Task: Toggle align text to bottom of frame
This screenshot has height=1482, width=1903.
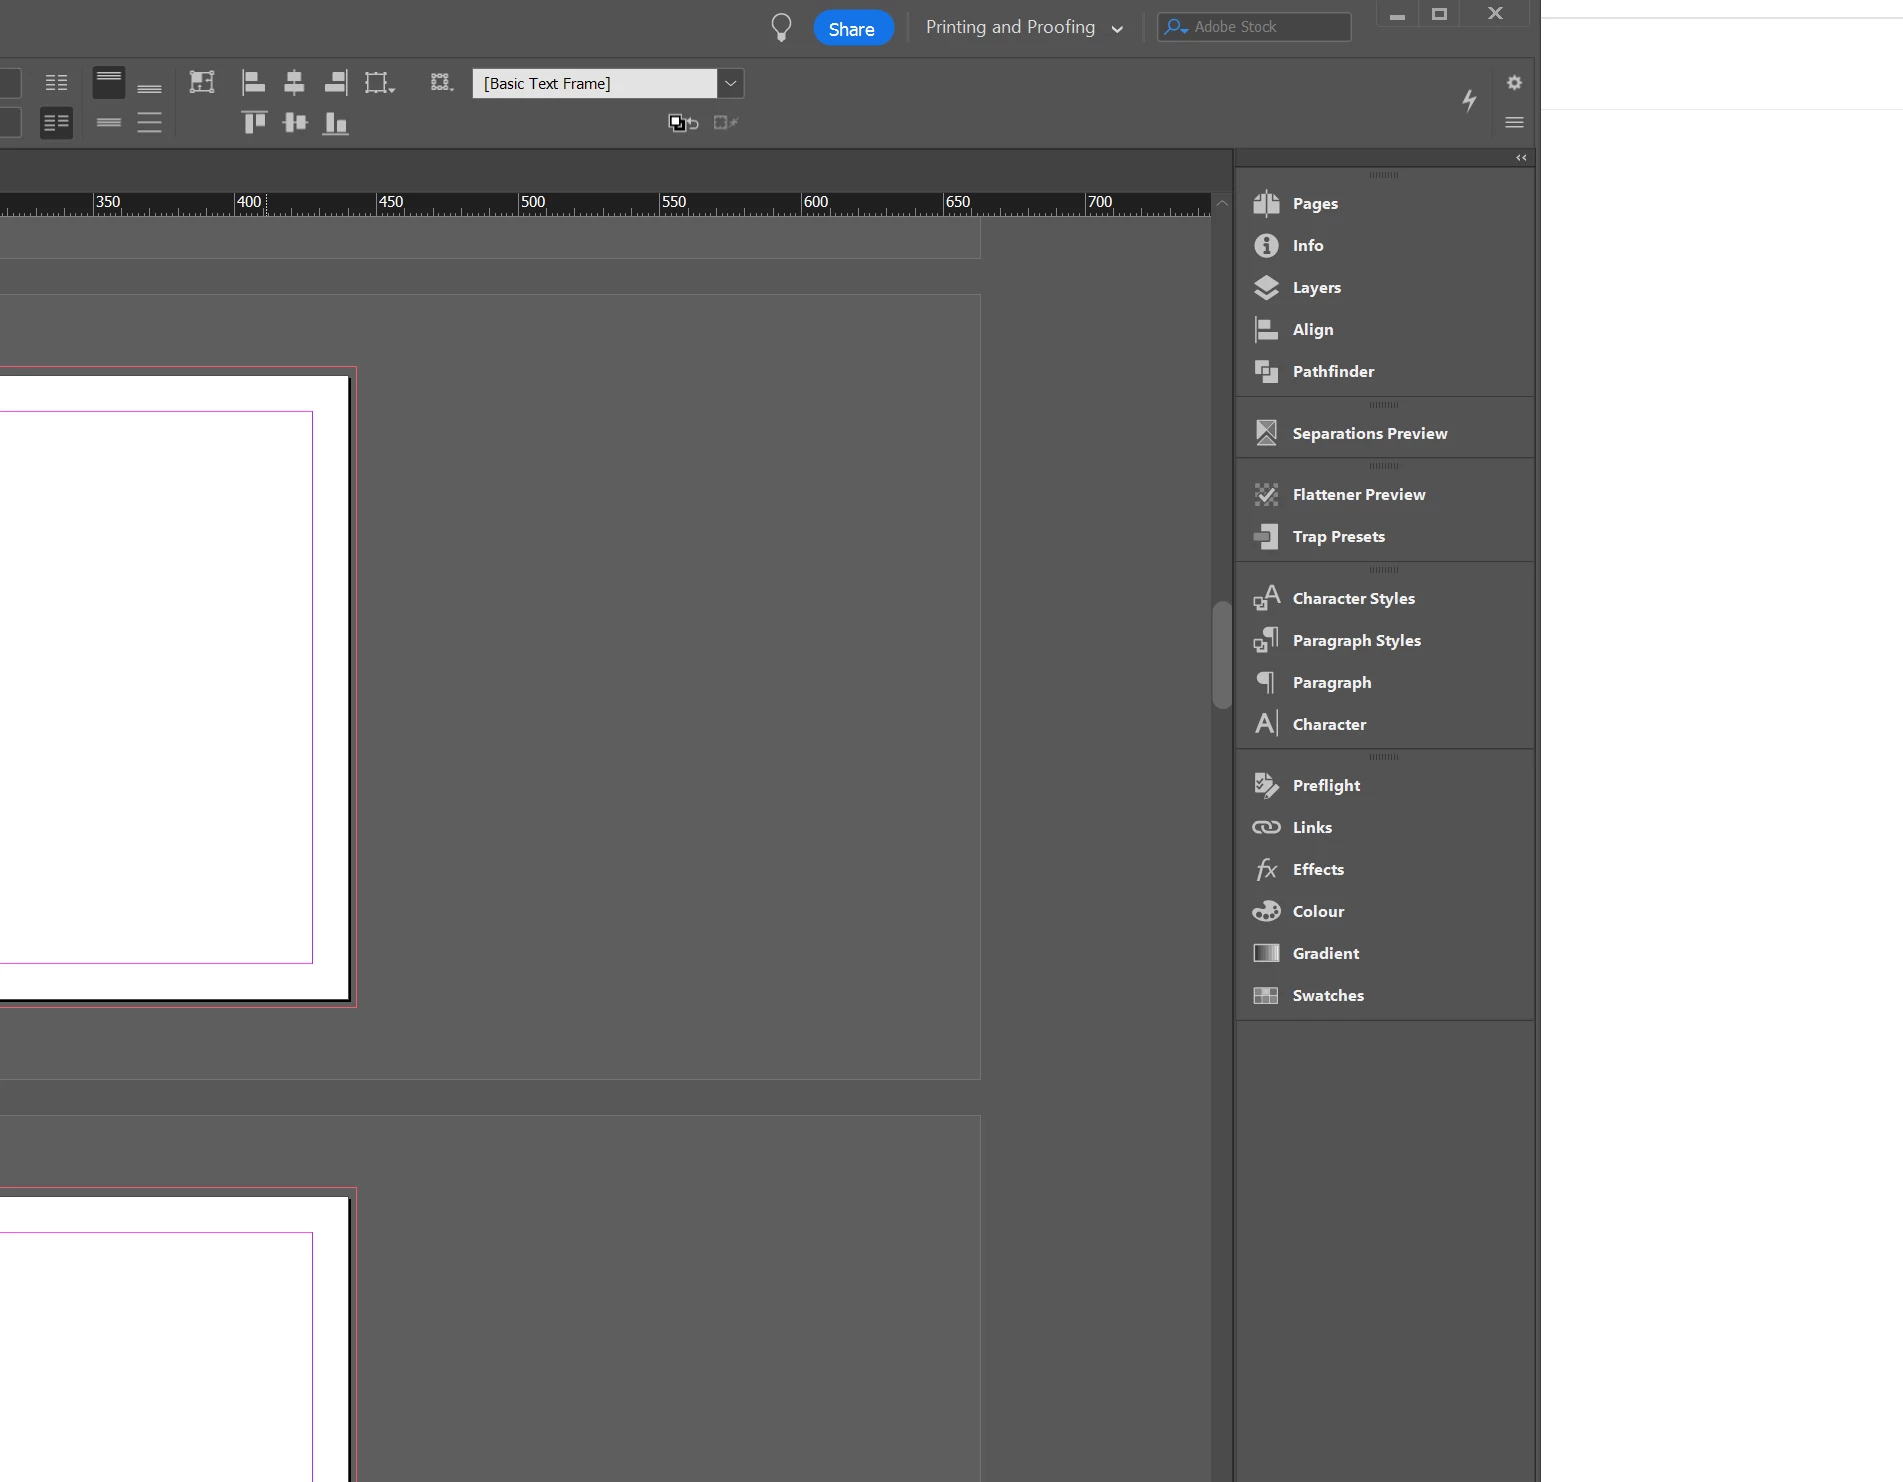Action: (x=149, y=87)
